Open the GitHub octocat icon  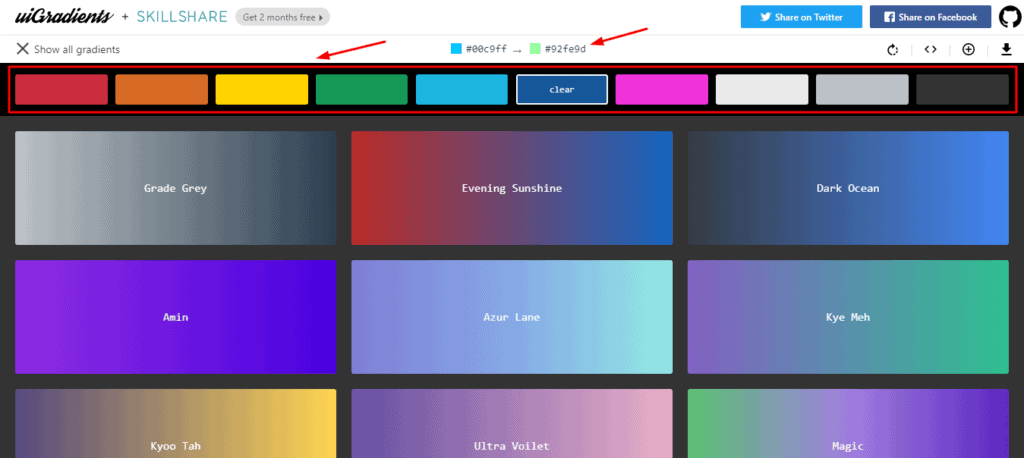pyautogui.click(x=1010, y=17)
